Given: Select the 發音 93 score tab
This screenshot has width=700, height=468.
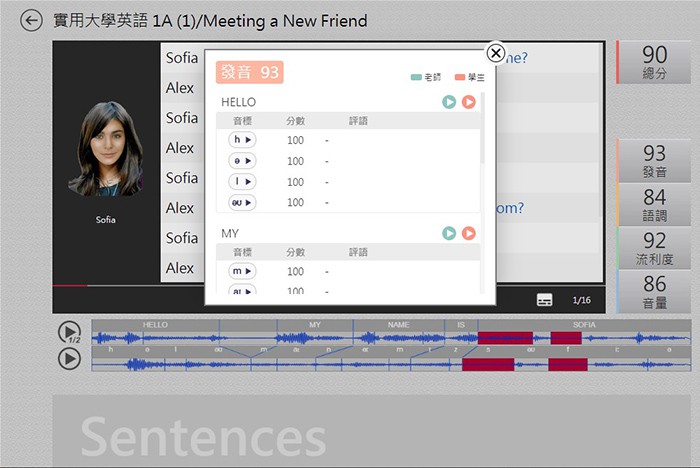Looking at the screenshot, I should click(x=654, y=160).
